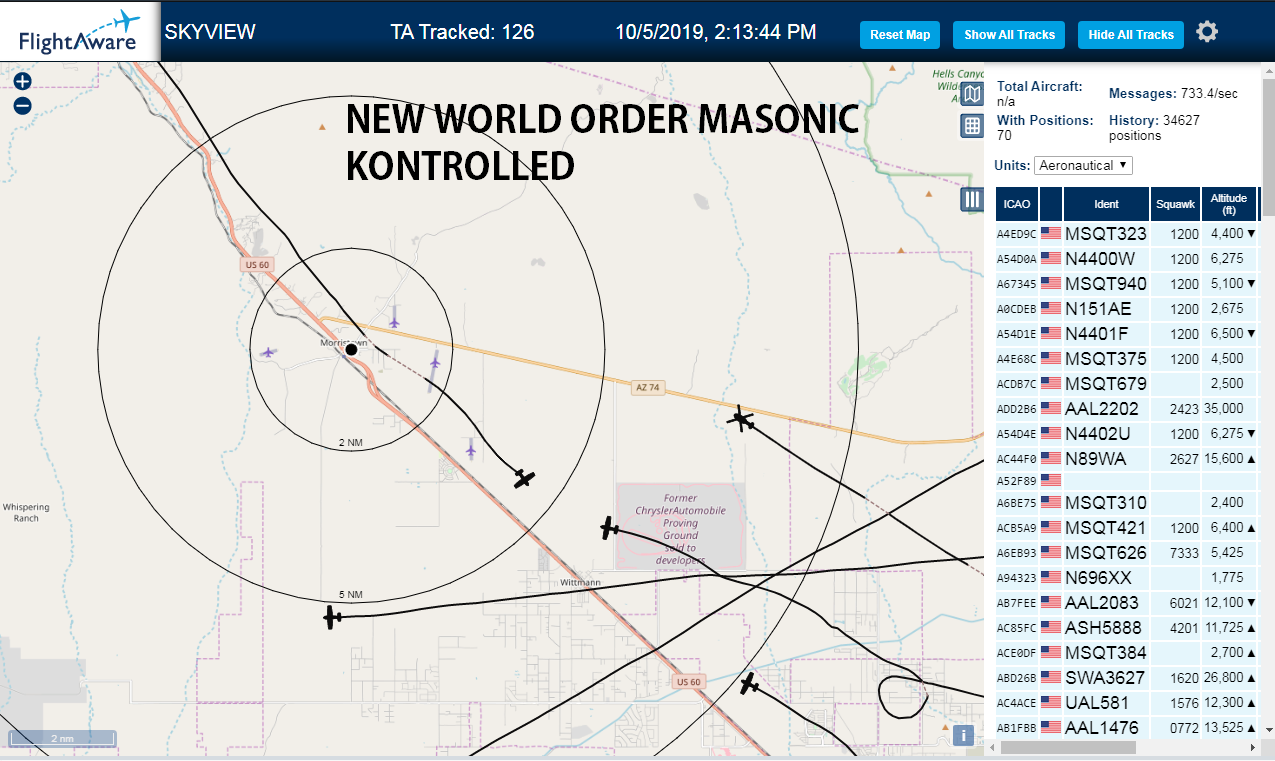Select N151AE aircraft row
This screenshot has height=761, width=1275.
coord(1126,308)
